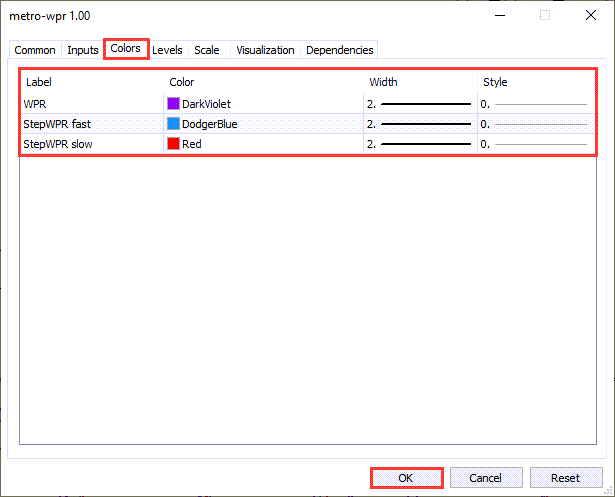Open the style selector for WPR row

pos(534,103)
